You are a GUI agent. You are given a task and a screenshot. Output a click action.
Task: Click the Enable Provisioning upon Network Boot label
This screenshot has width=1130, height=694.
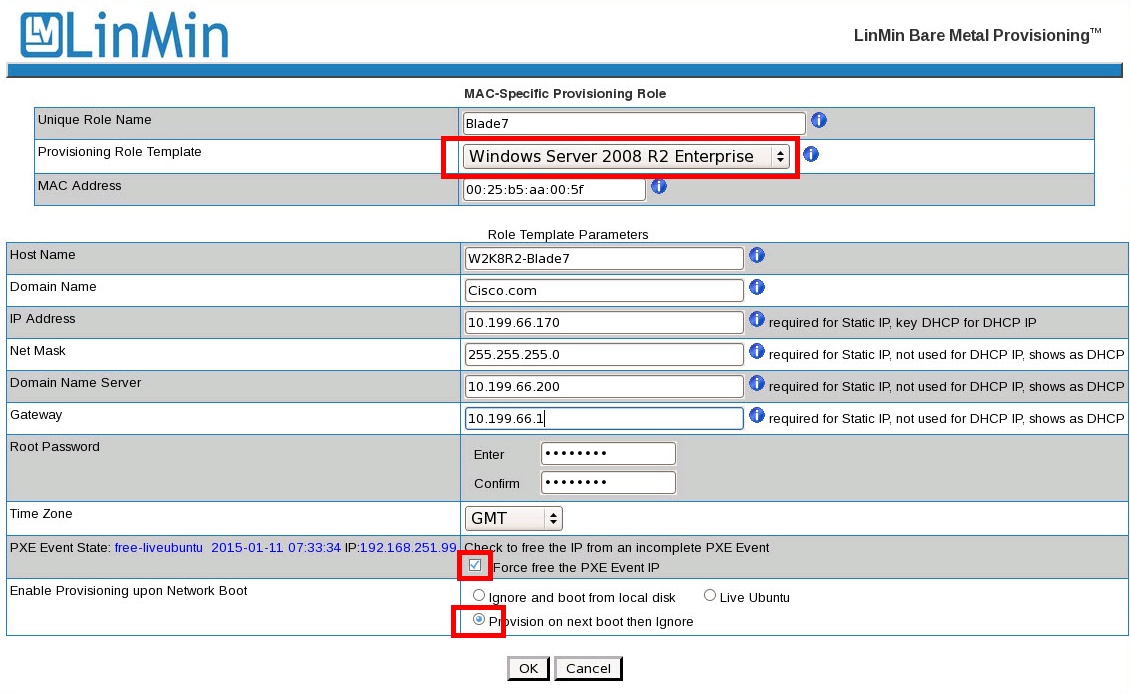pos(128,591)
